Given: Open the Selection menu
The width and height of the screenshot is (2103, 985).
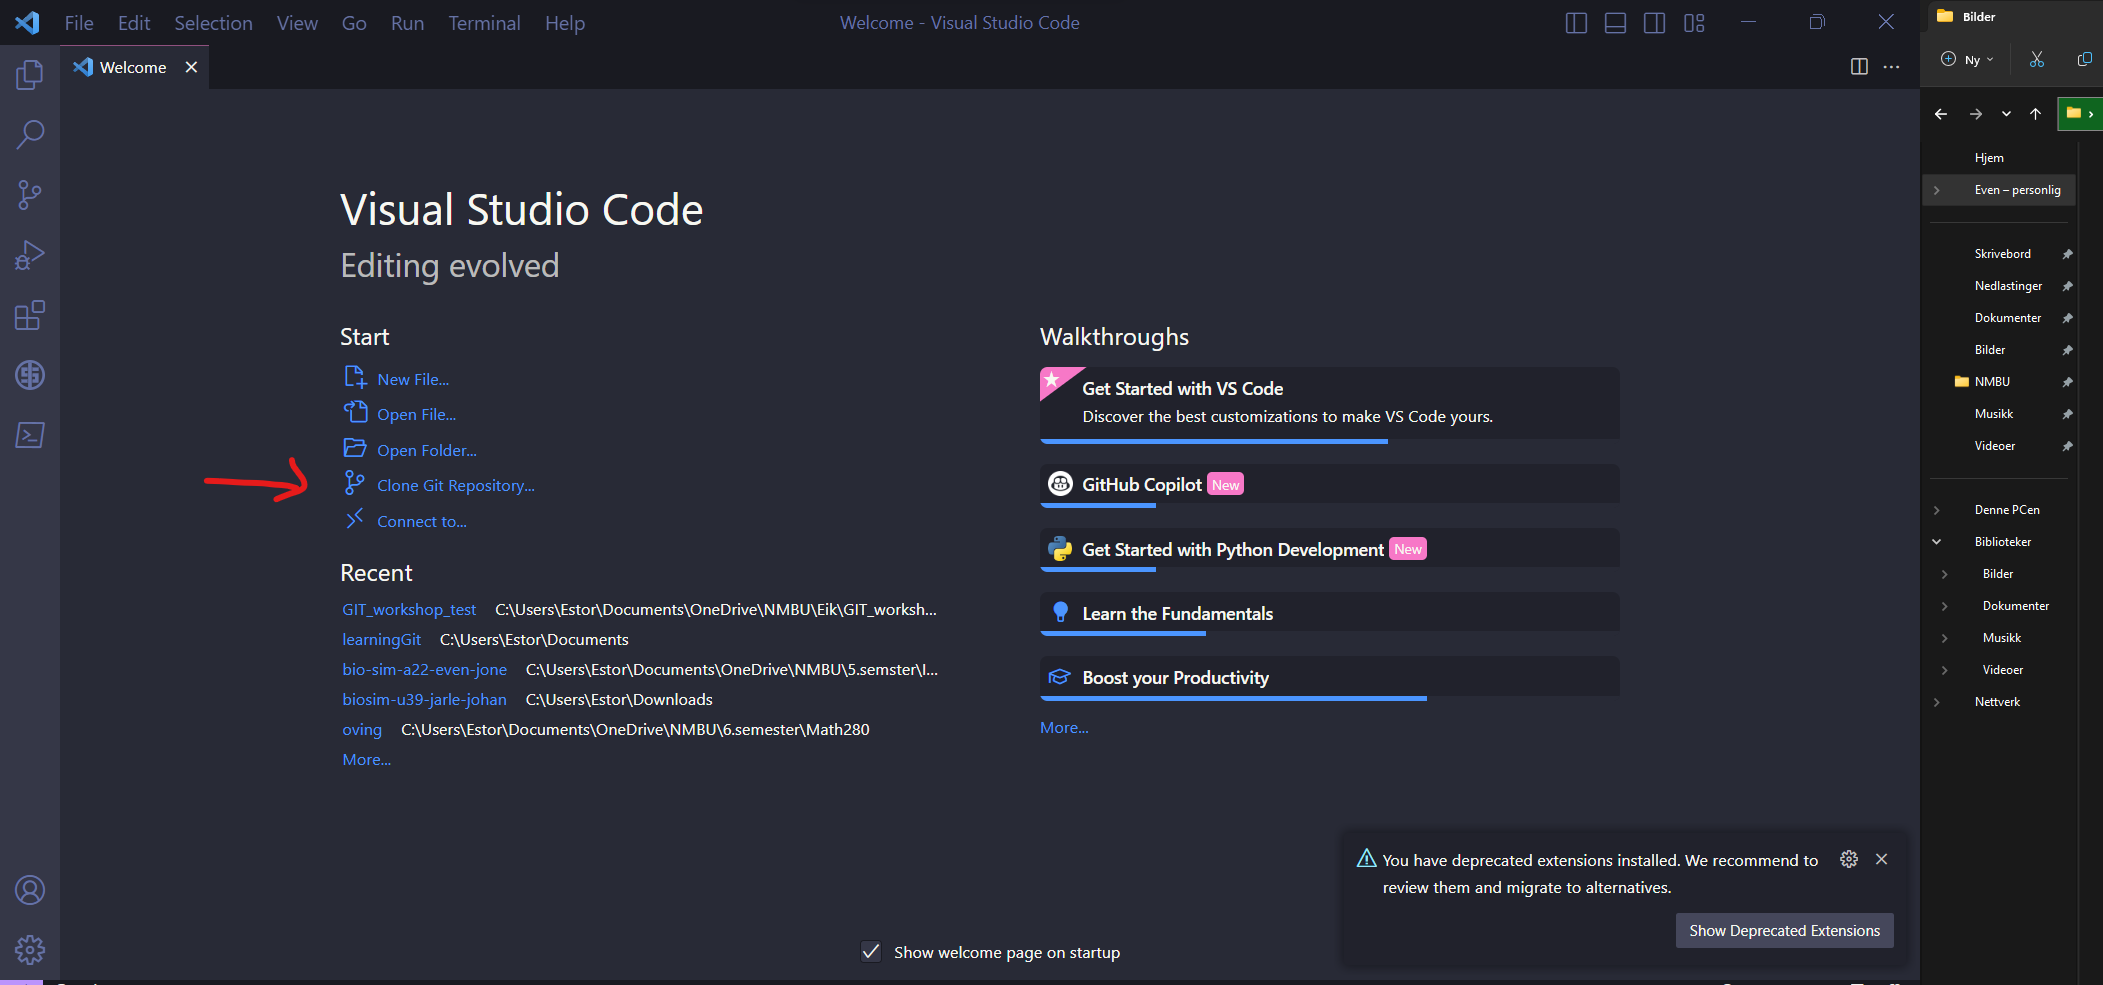Looking at the screenshot, I should point(213,23).
